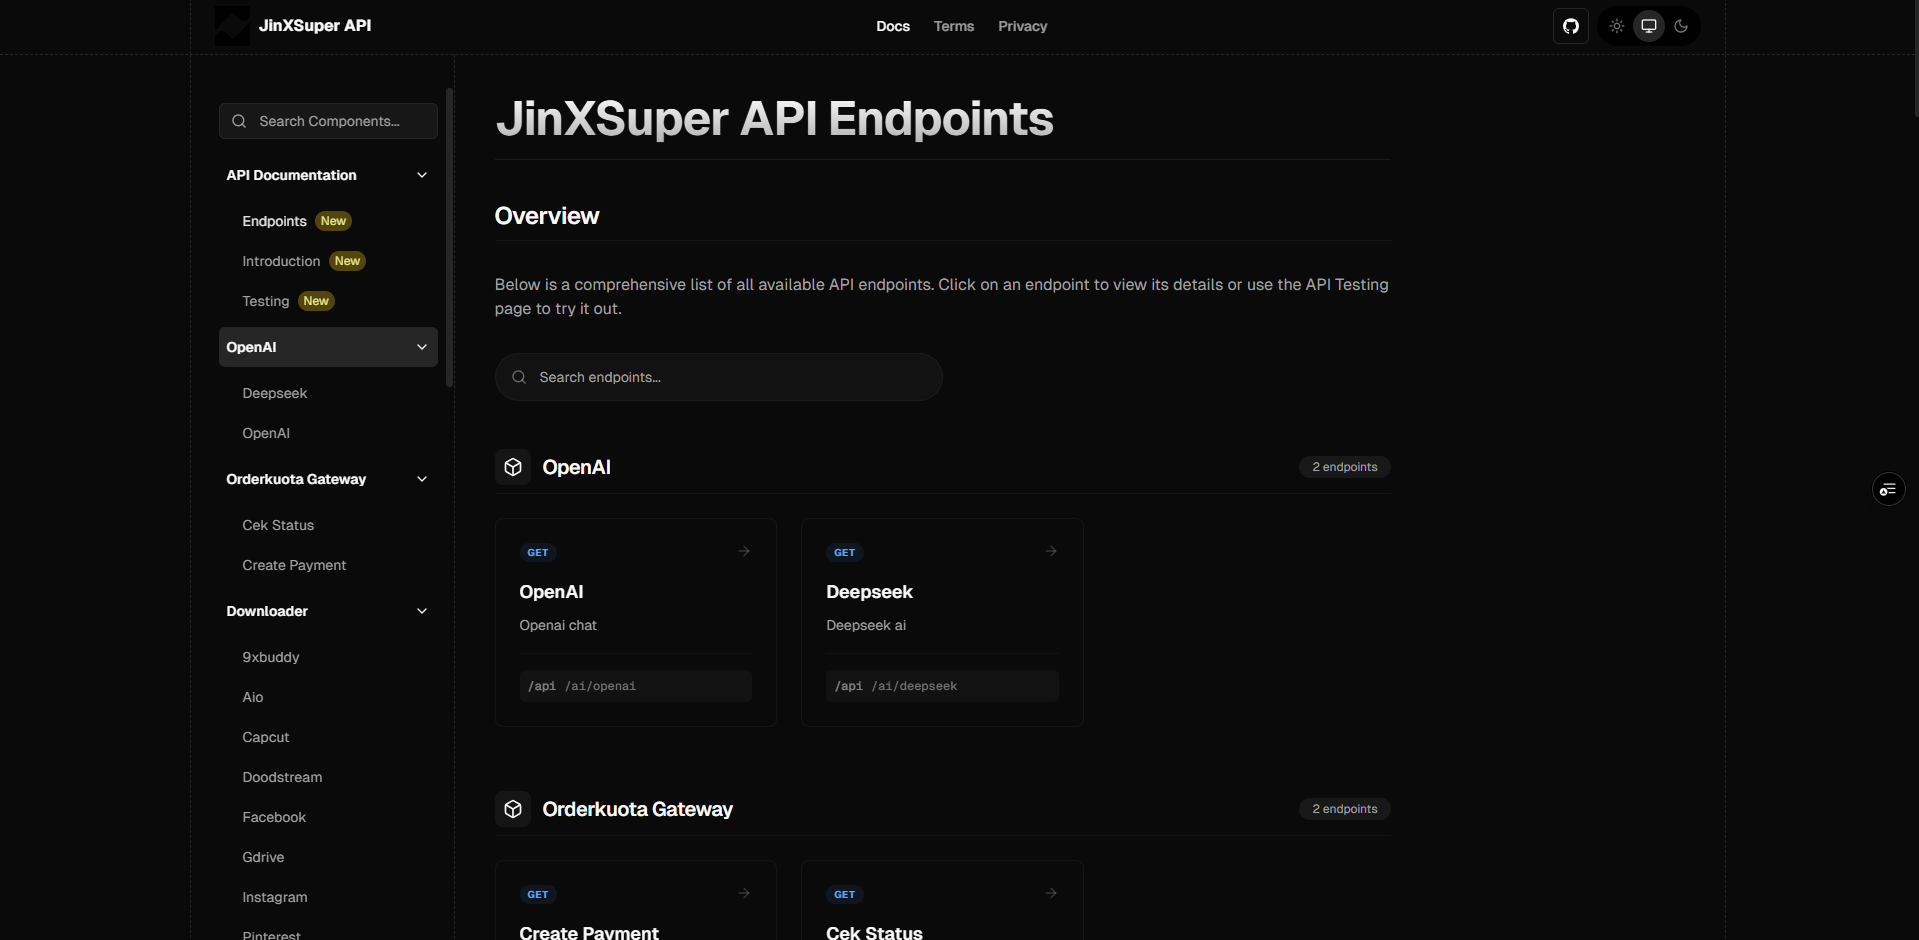This screenshot has width=1919, height=940.
Task: Click the arrow on Create Payment card
Action: [x=744, y=893]
